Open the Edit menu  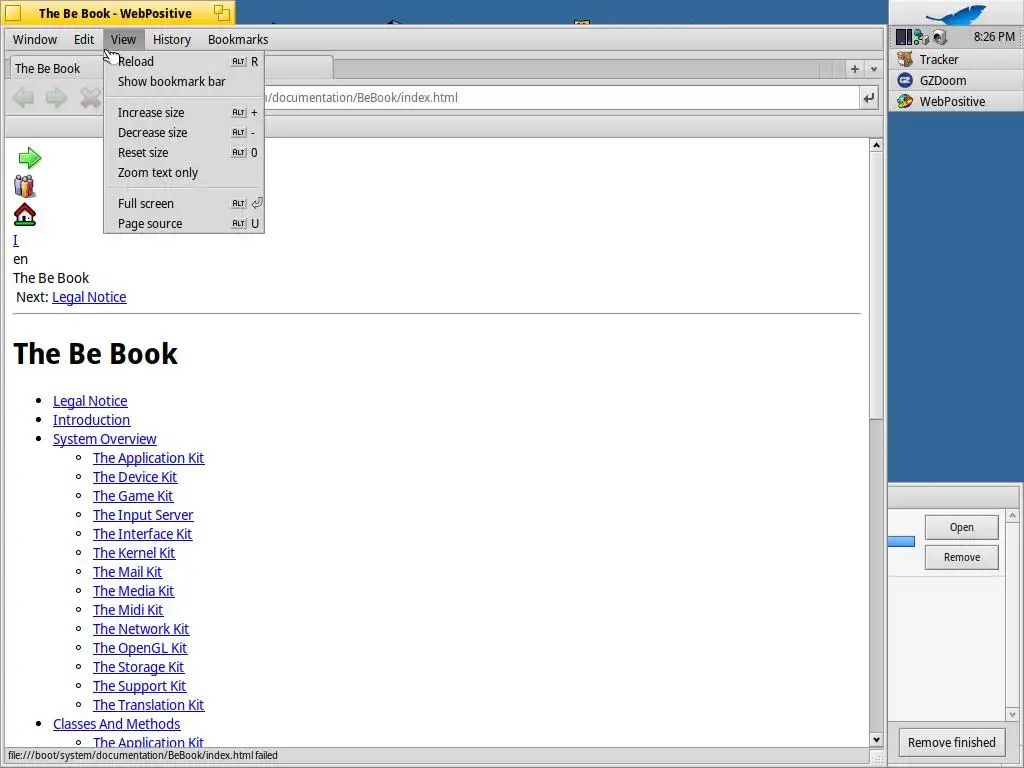coord(84,39)
